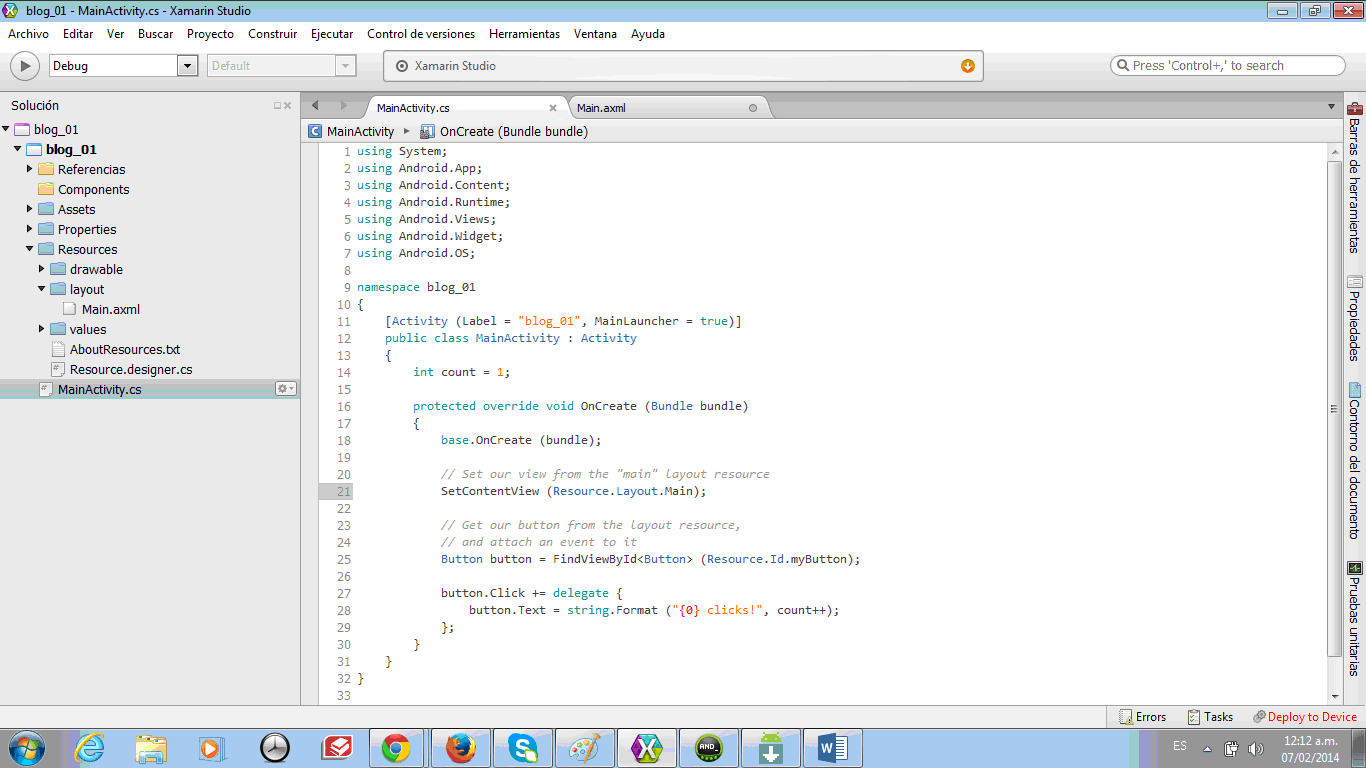Viewport: 1366px width, 768px height.
Task: Open Xamarin Studio from the taskbar
Action: tap(648, 748)
